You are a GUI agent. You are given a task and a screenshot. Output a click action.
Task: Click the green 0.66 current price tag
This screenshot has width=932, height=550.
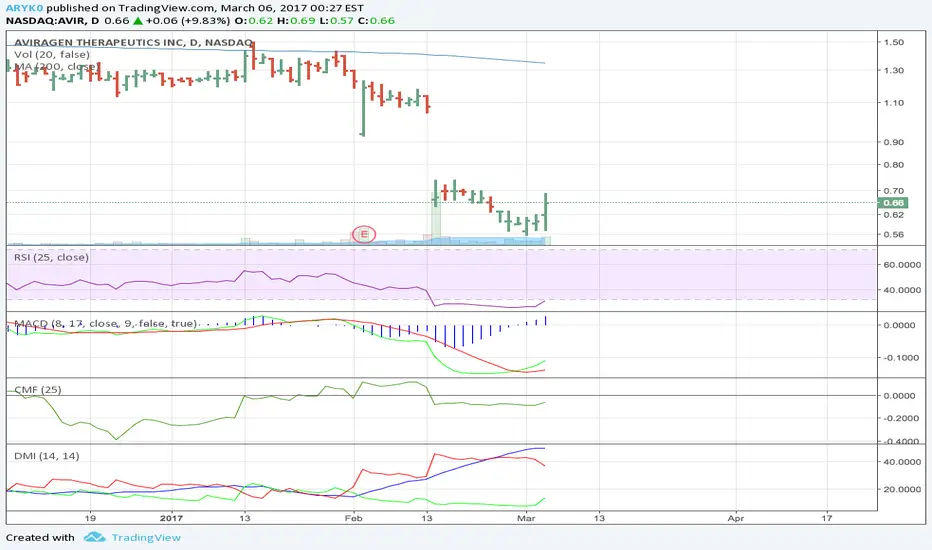(893, 203)
